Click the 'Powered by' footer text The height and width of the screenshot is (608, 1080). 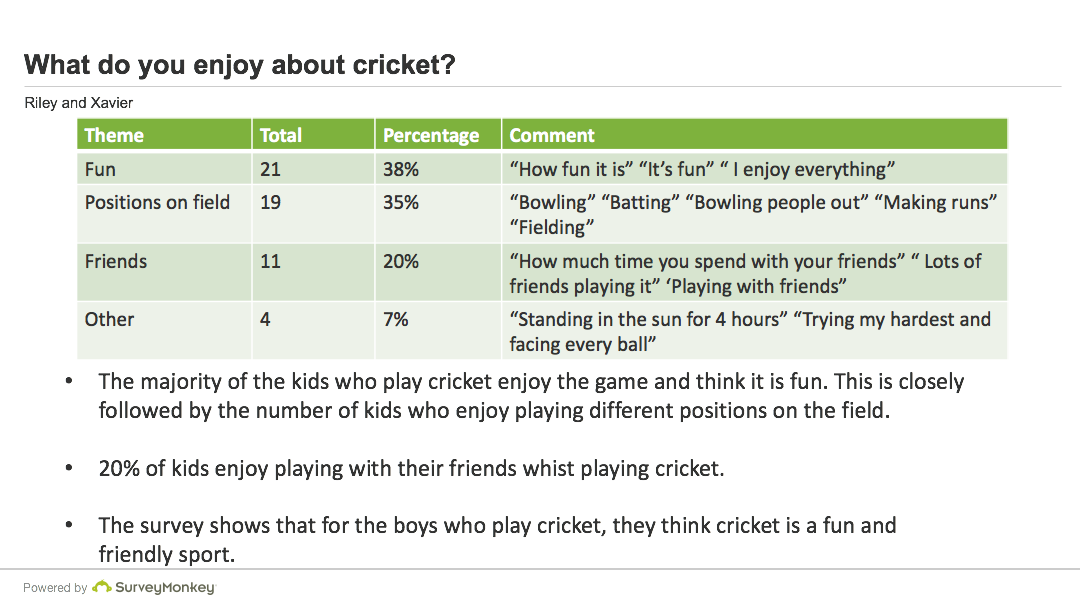click(55, 588)
